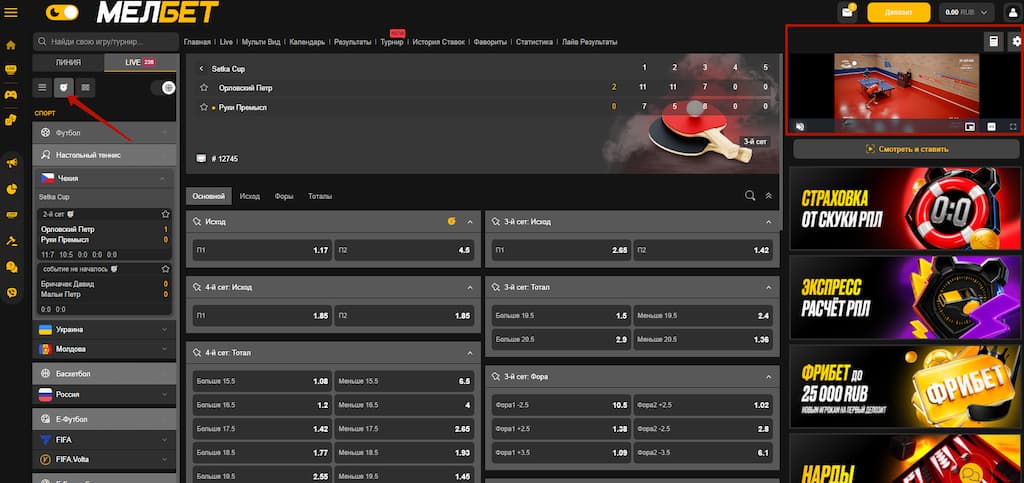Toggle the light/dark theme switch
Screen dimensions: 1024x483
pyautogui.click(x=62, y=12)
